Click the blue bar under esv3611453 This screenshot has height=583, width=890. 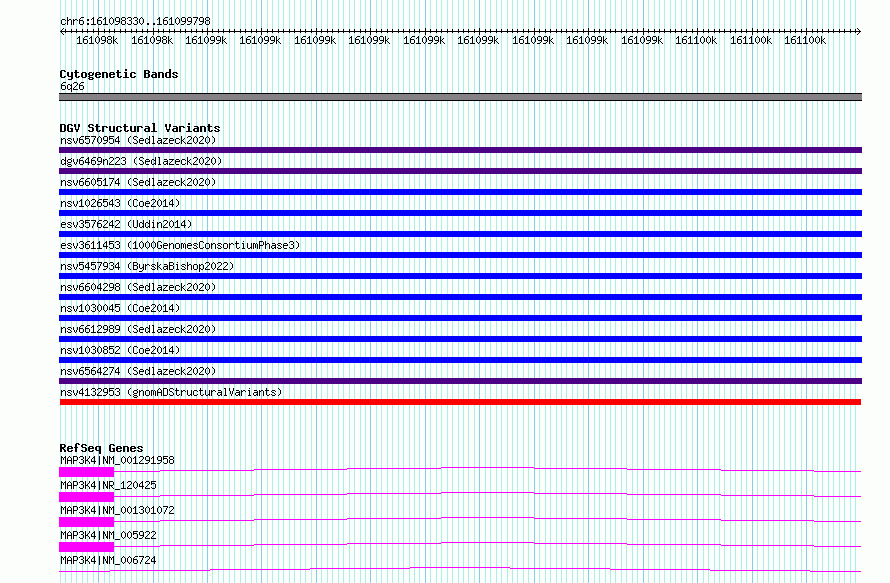click(460, 255)
